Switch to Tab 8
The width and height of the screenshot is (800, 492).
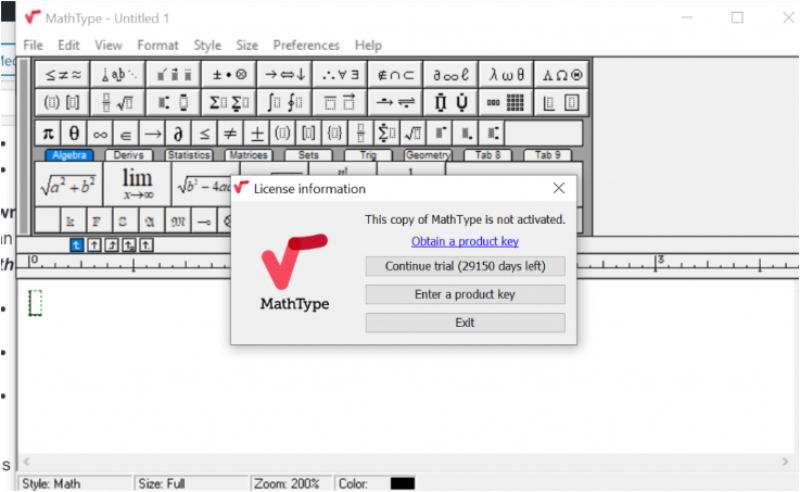[488, 155]
